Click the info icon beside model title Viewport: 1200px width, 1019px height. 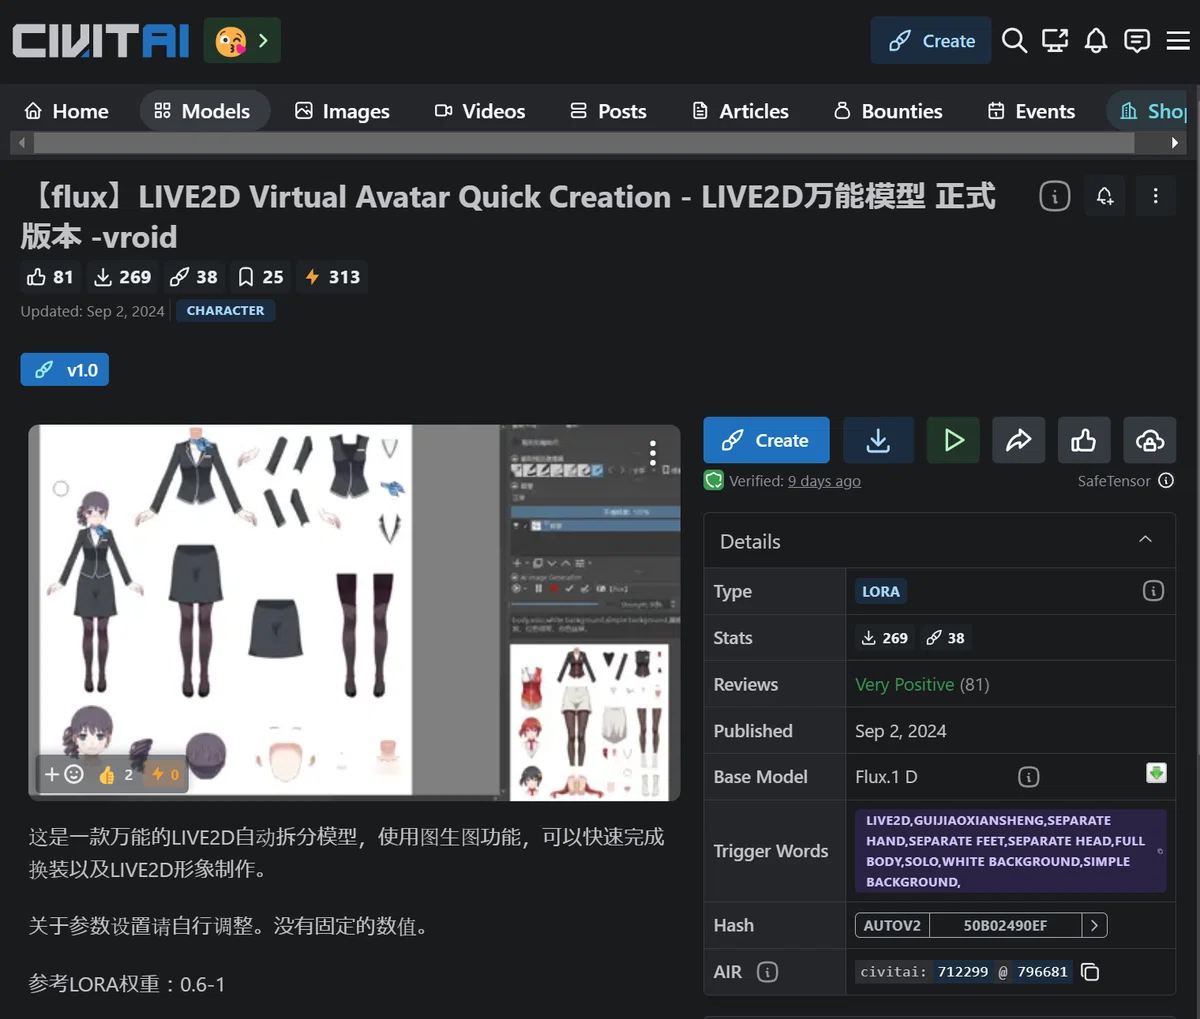click(x=1054, y=196)
